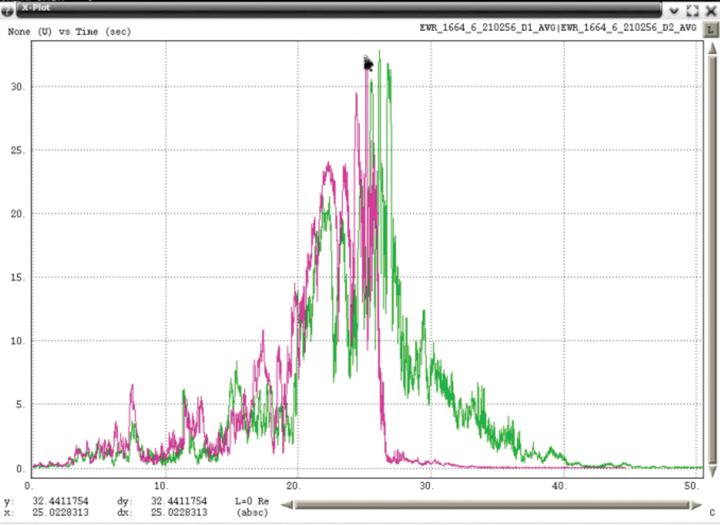Viewport: 720px width, 525px height.
Task: Click the horizontal scrollbar track
Action: click(x=490, y=505)
